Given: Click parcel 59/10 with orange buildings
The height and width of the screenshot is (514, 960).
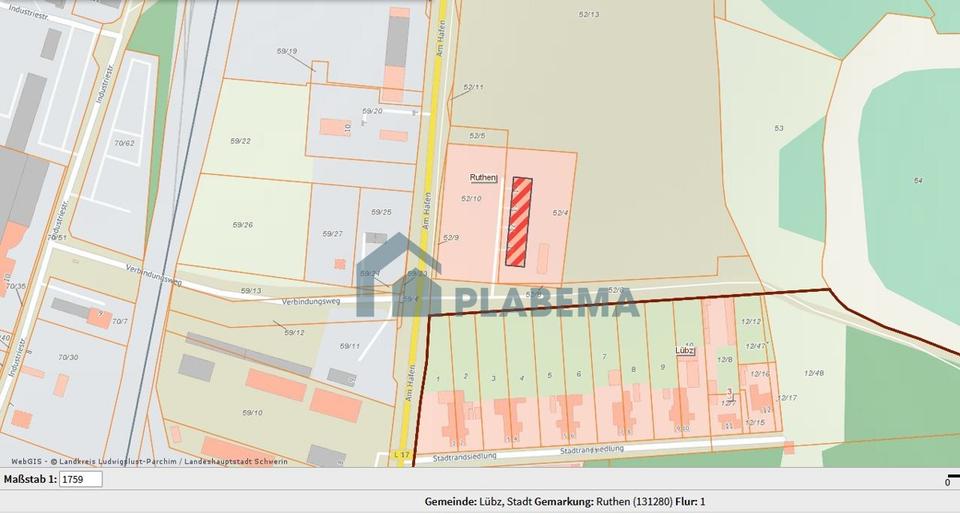Looking at the screenshot, I should coord(250,412).
